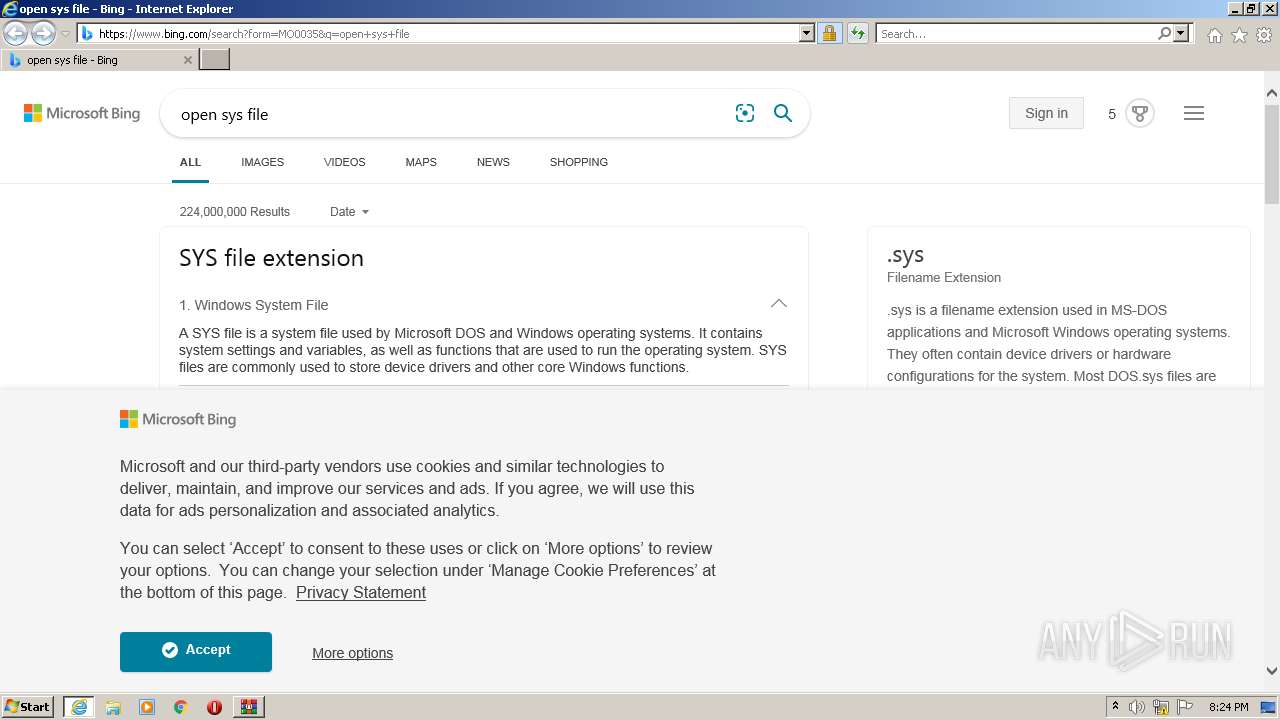Click '1. Windows System File' heading

point(254,305)
